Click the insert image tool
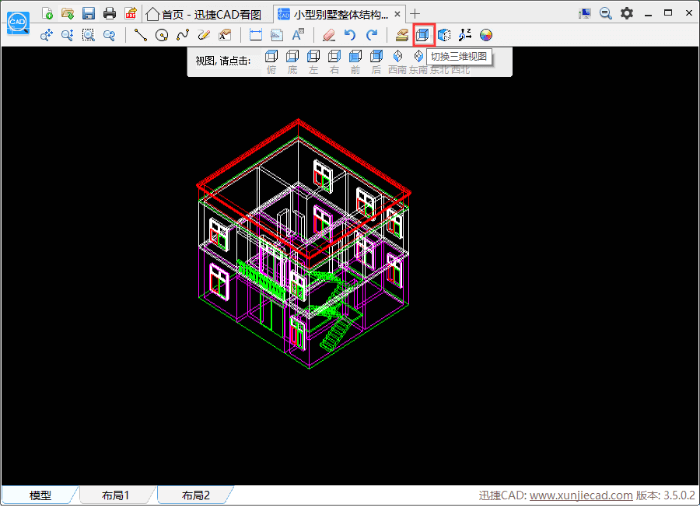Viewport: 700px width, 506px height. (x=277, y=35)
